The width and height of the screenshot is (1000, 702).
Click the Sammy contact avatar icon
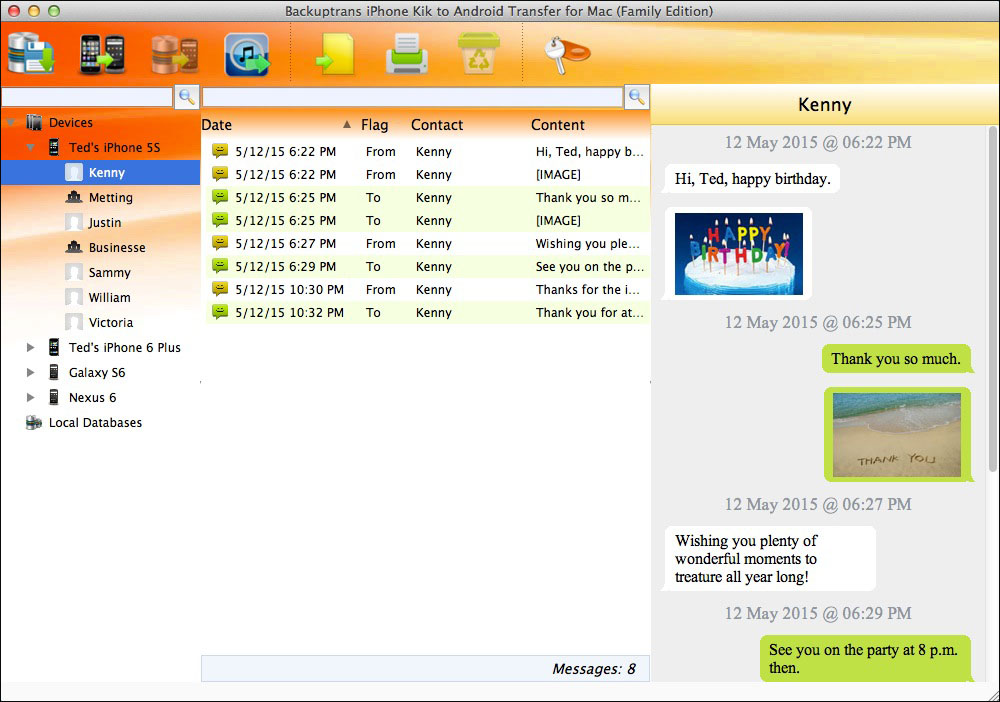[74, 272]
